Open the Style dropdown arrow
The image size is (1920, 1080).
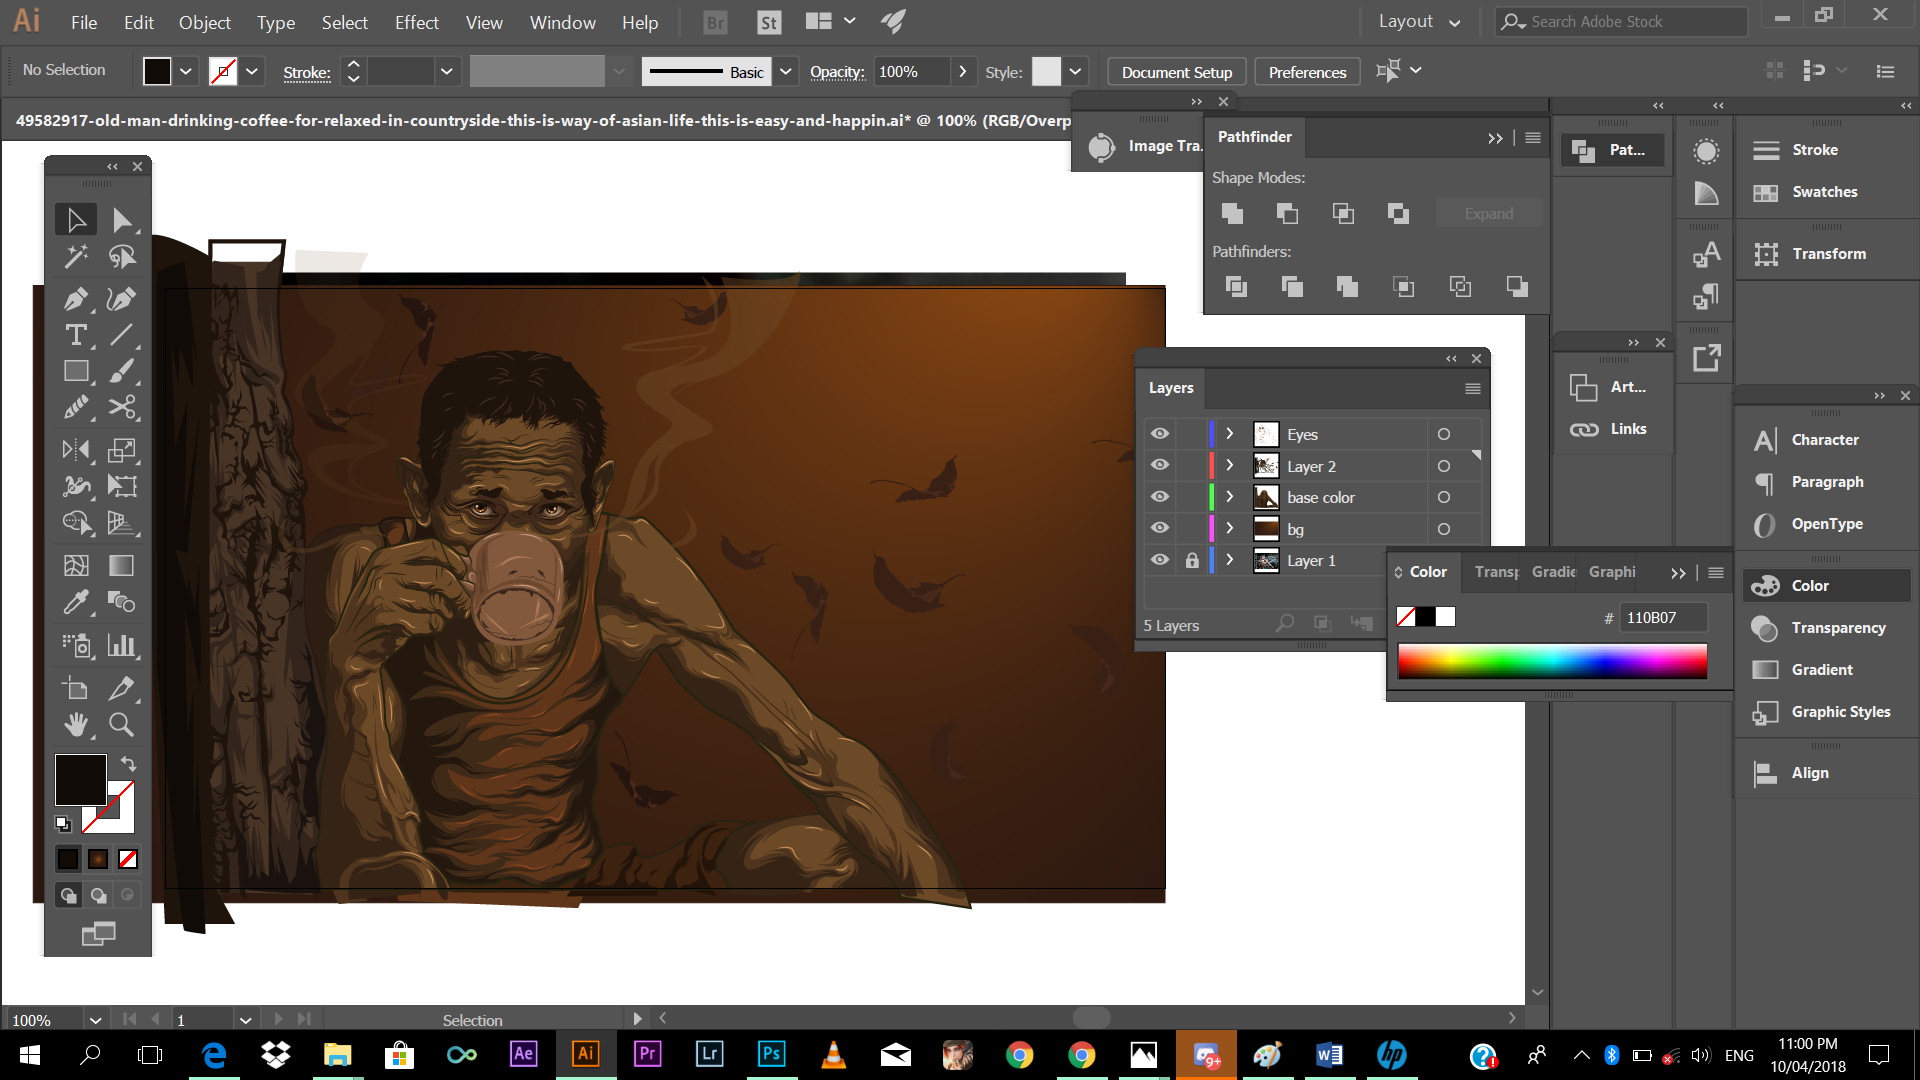pyautogui.click(x=1075, y=71)
